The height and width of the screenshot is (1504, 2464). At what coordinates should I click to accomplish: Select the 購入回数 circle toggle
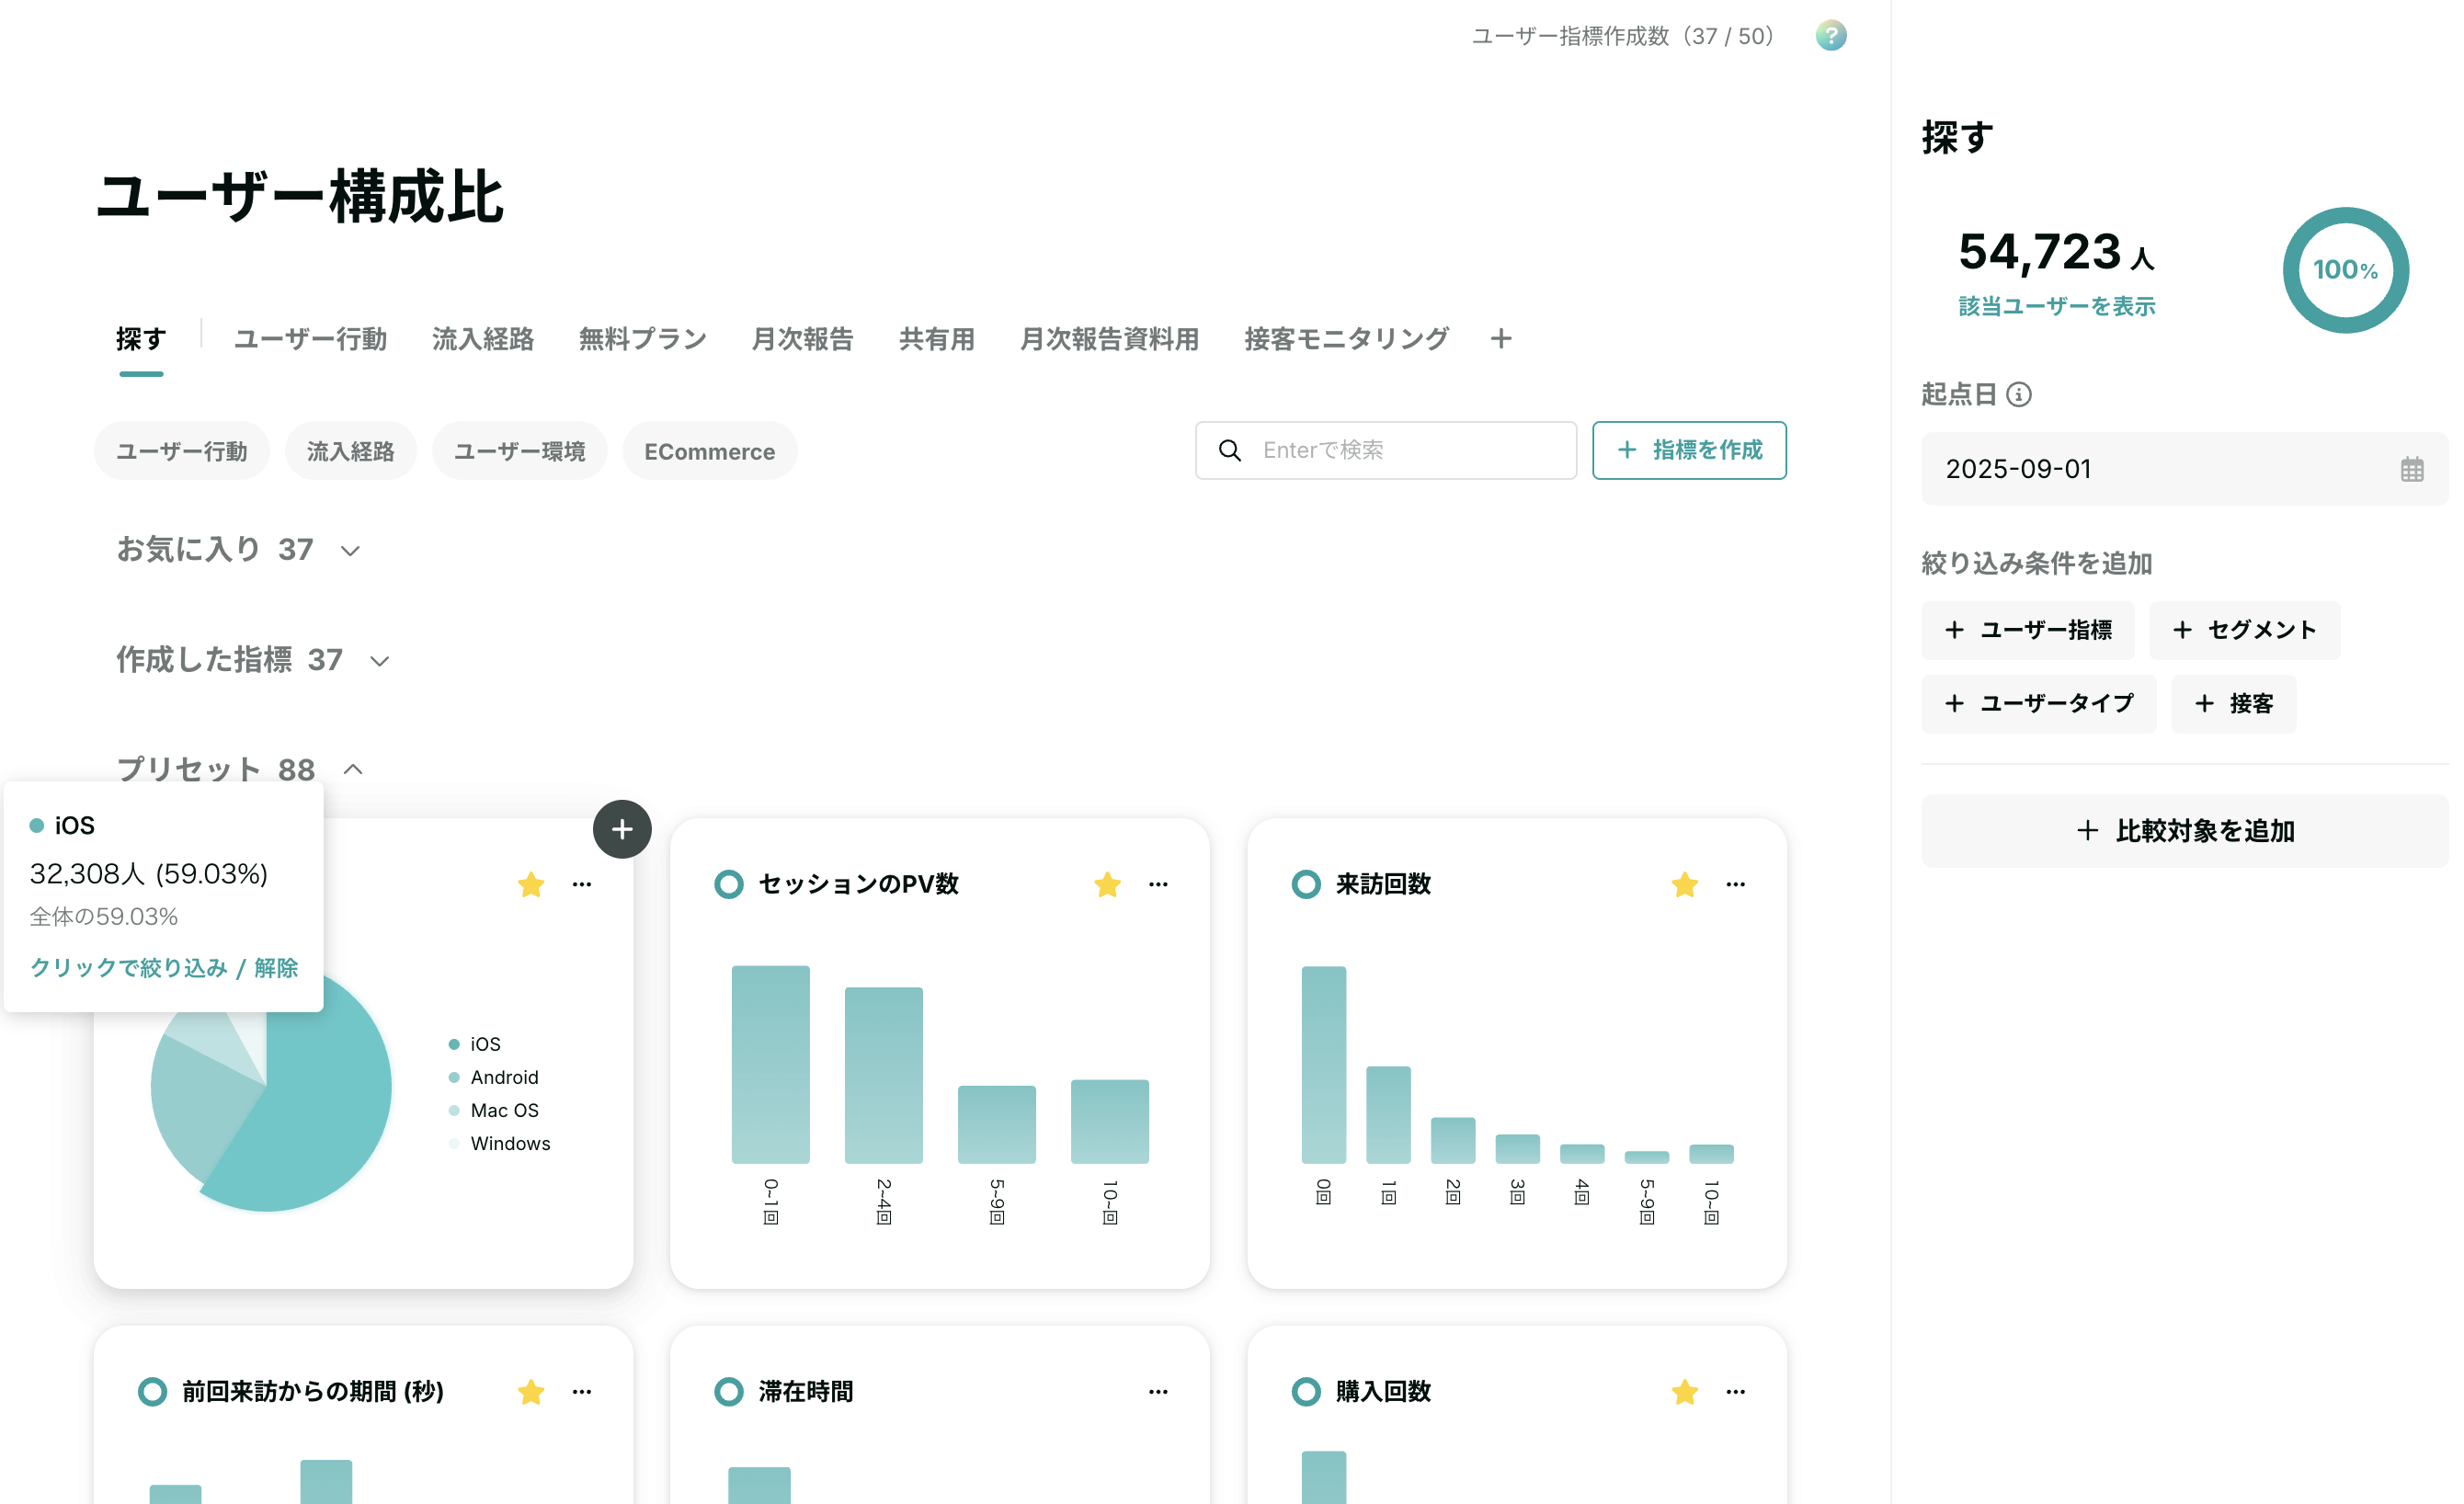click(x=1306, y=1391)
